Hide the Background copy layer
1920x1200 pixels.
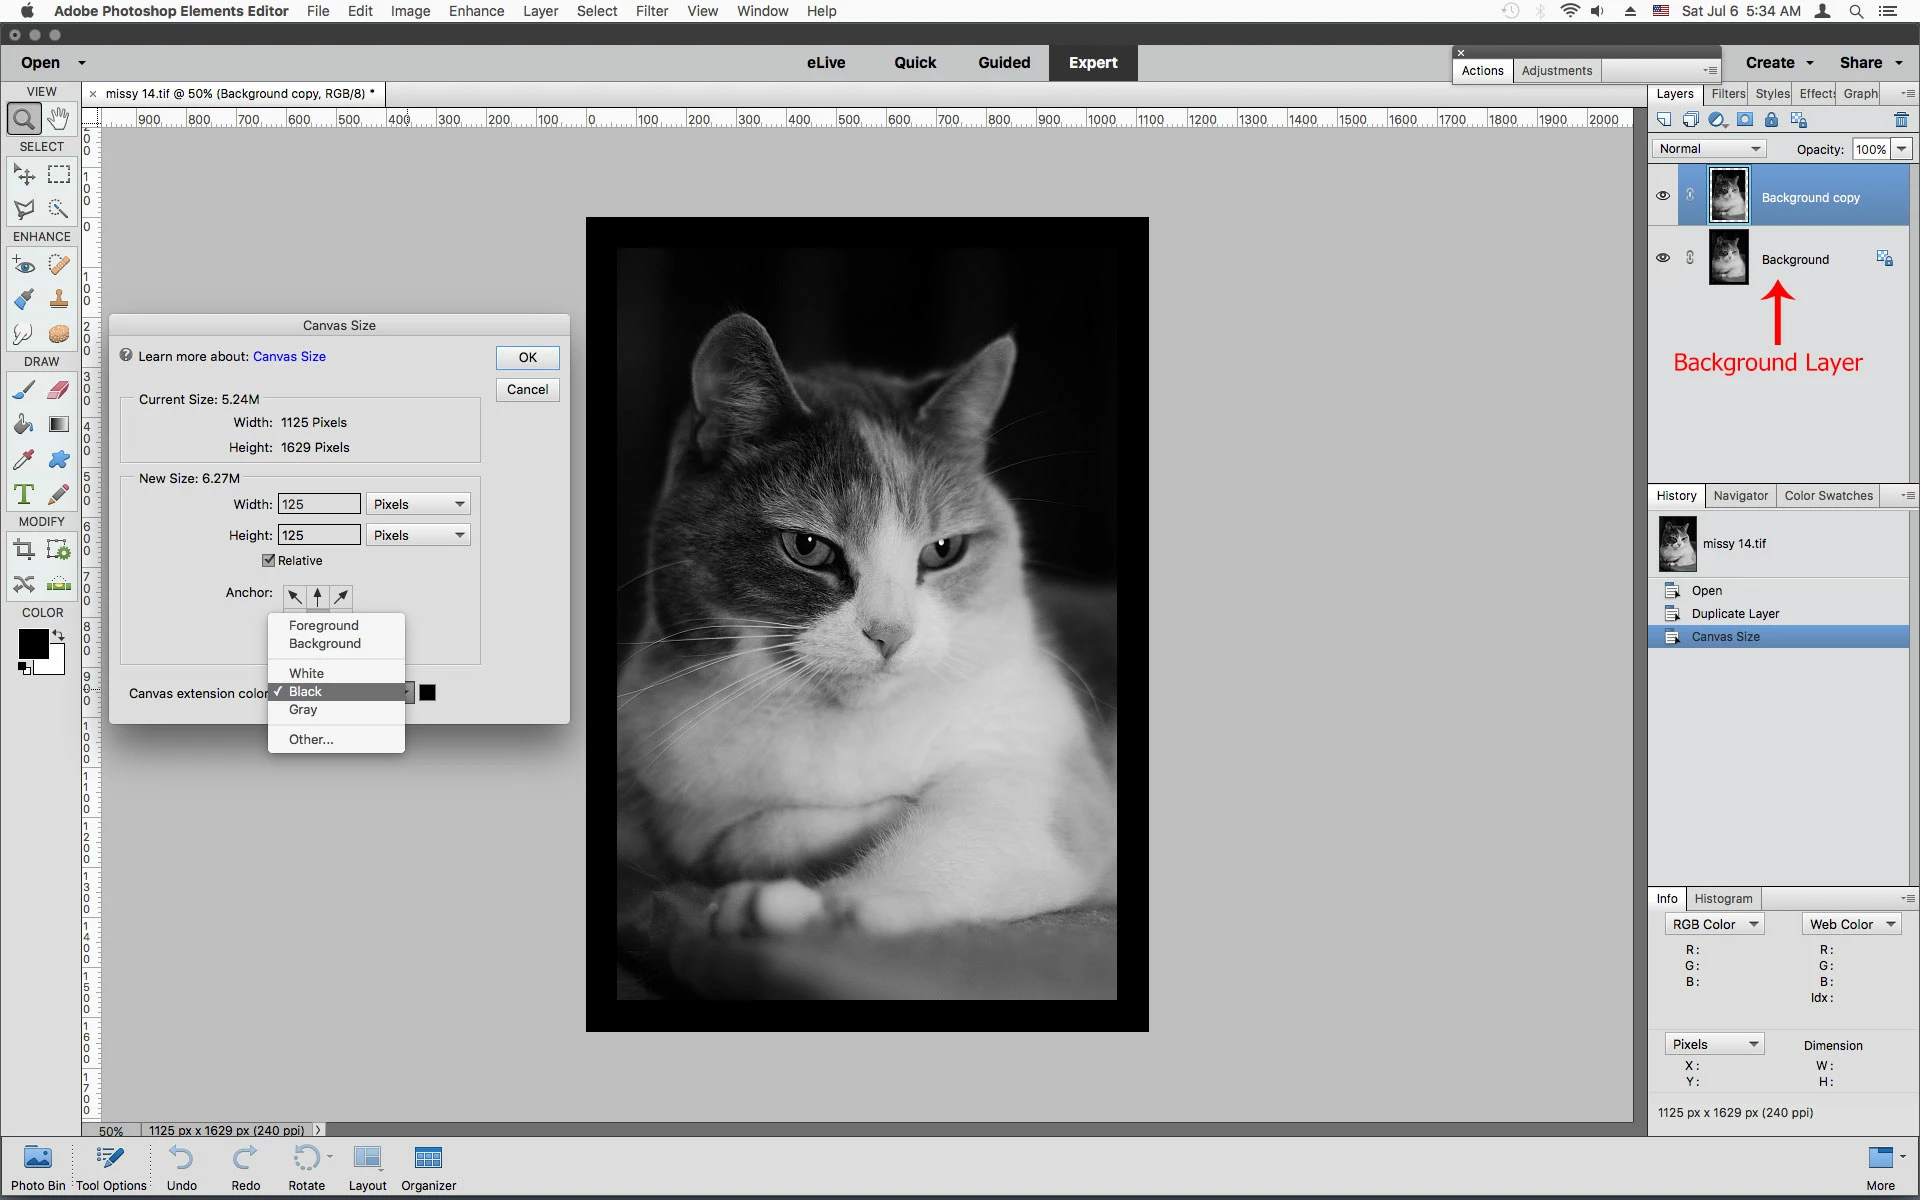coord(1662,196)
